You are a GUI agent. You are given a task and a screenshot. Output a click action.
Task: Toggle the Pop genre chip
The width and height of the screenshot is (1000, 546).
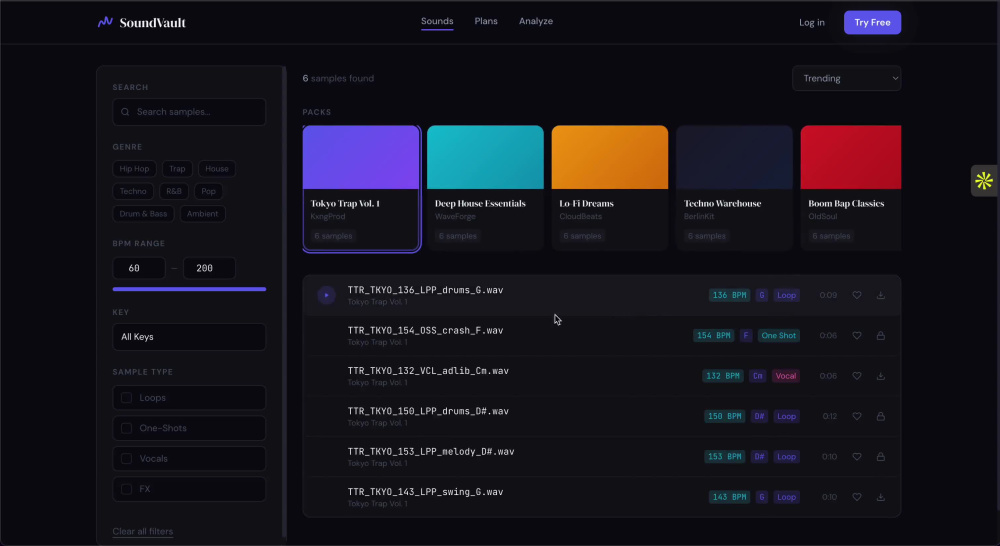209,191
